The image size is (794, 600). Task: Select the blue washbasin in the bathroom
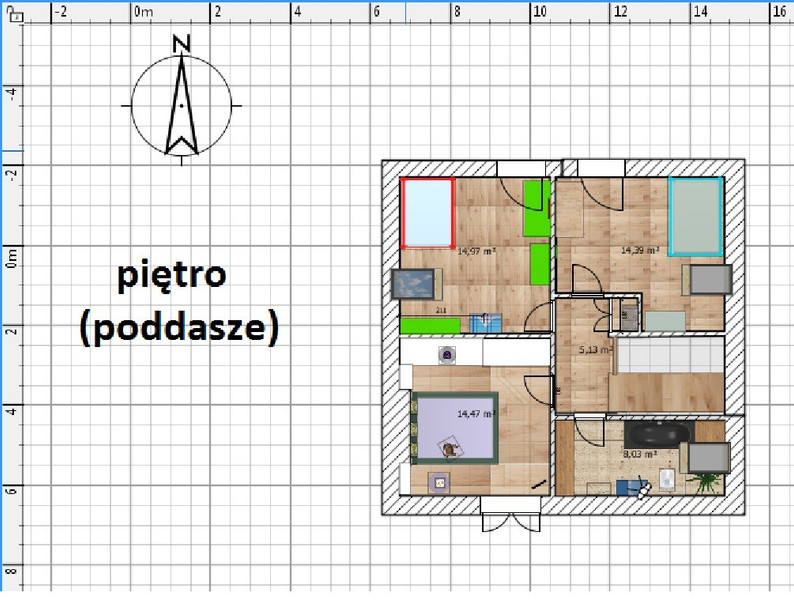(x=628, y=488)
